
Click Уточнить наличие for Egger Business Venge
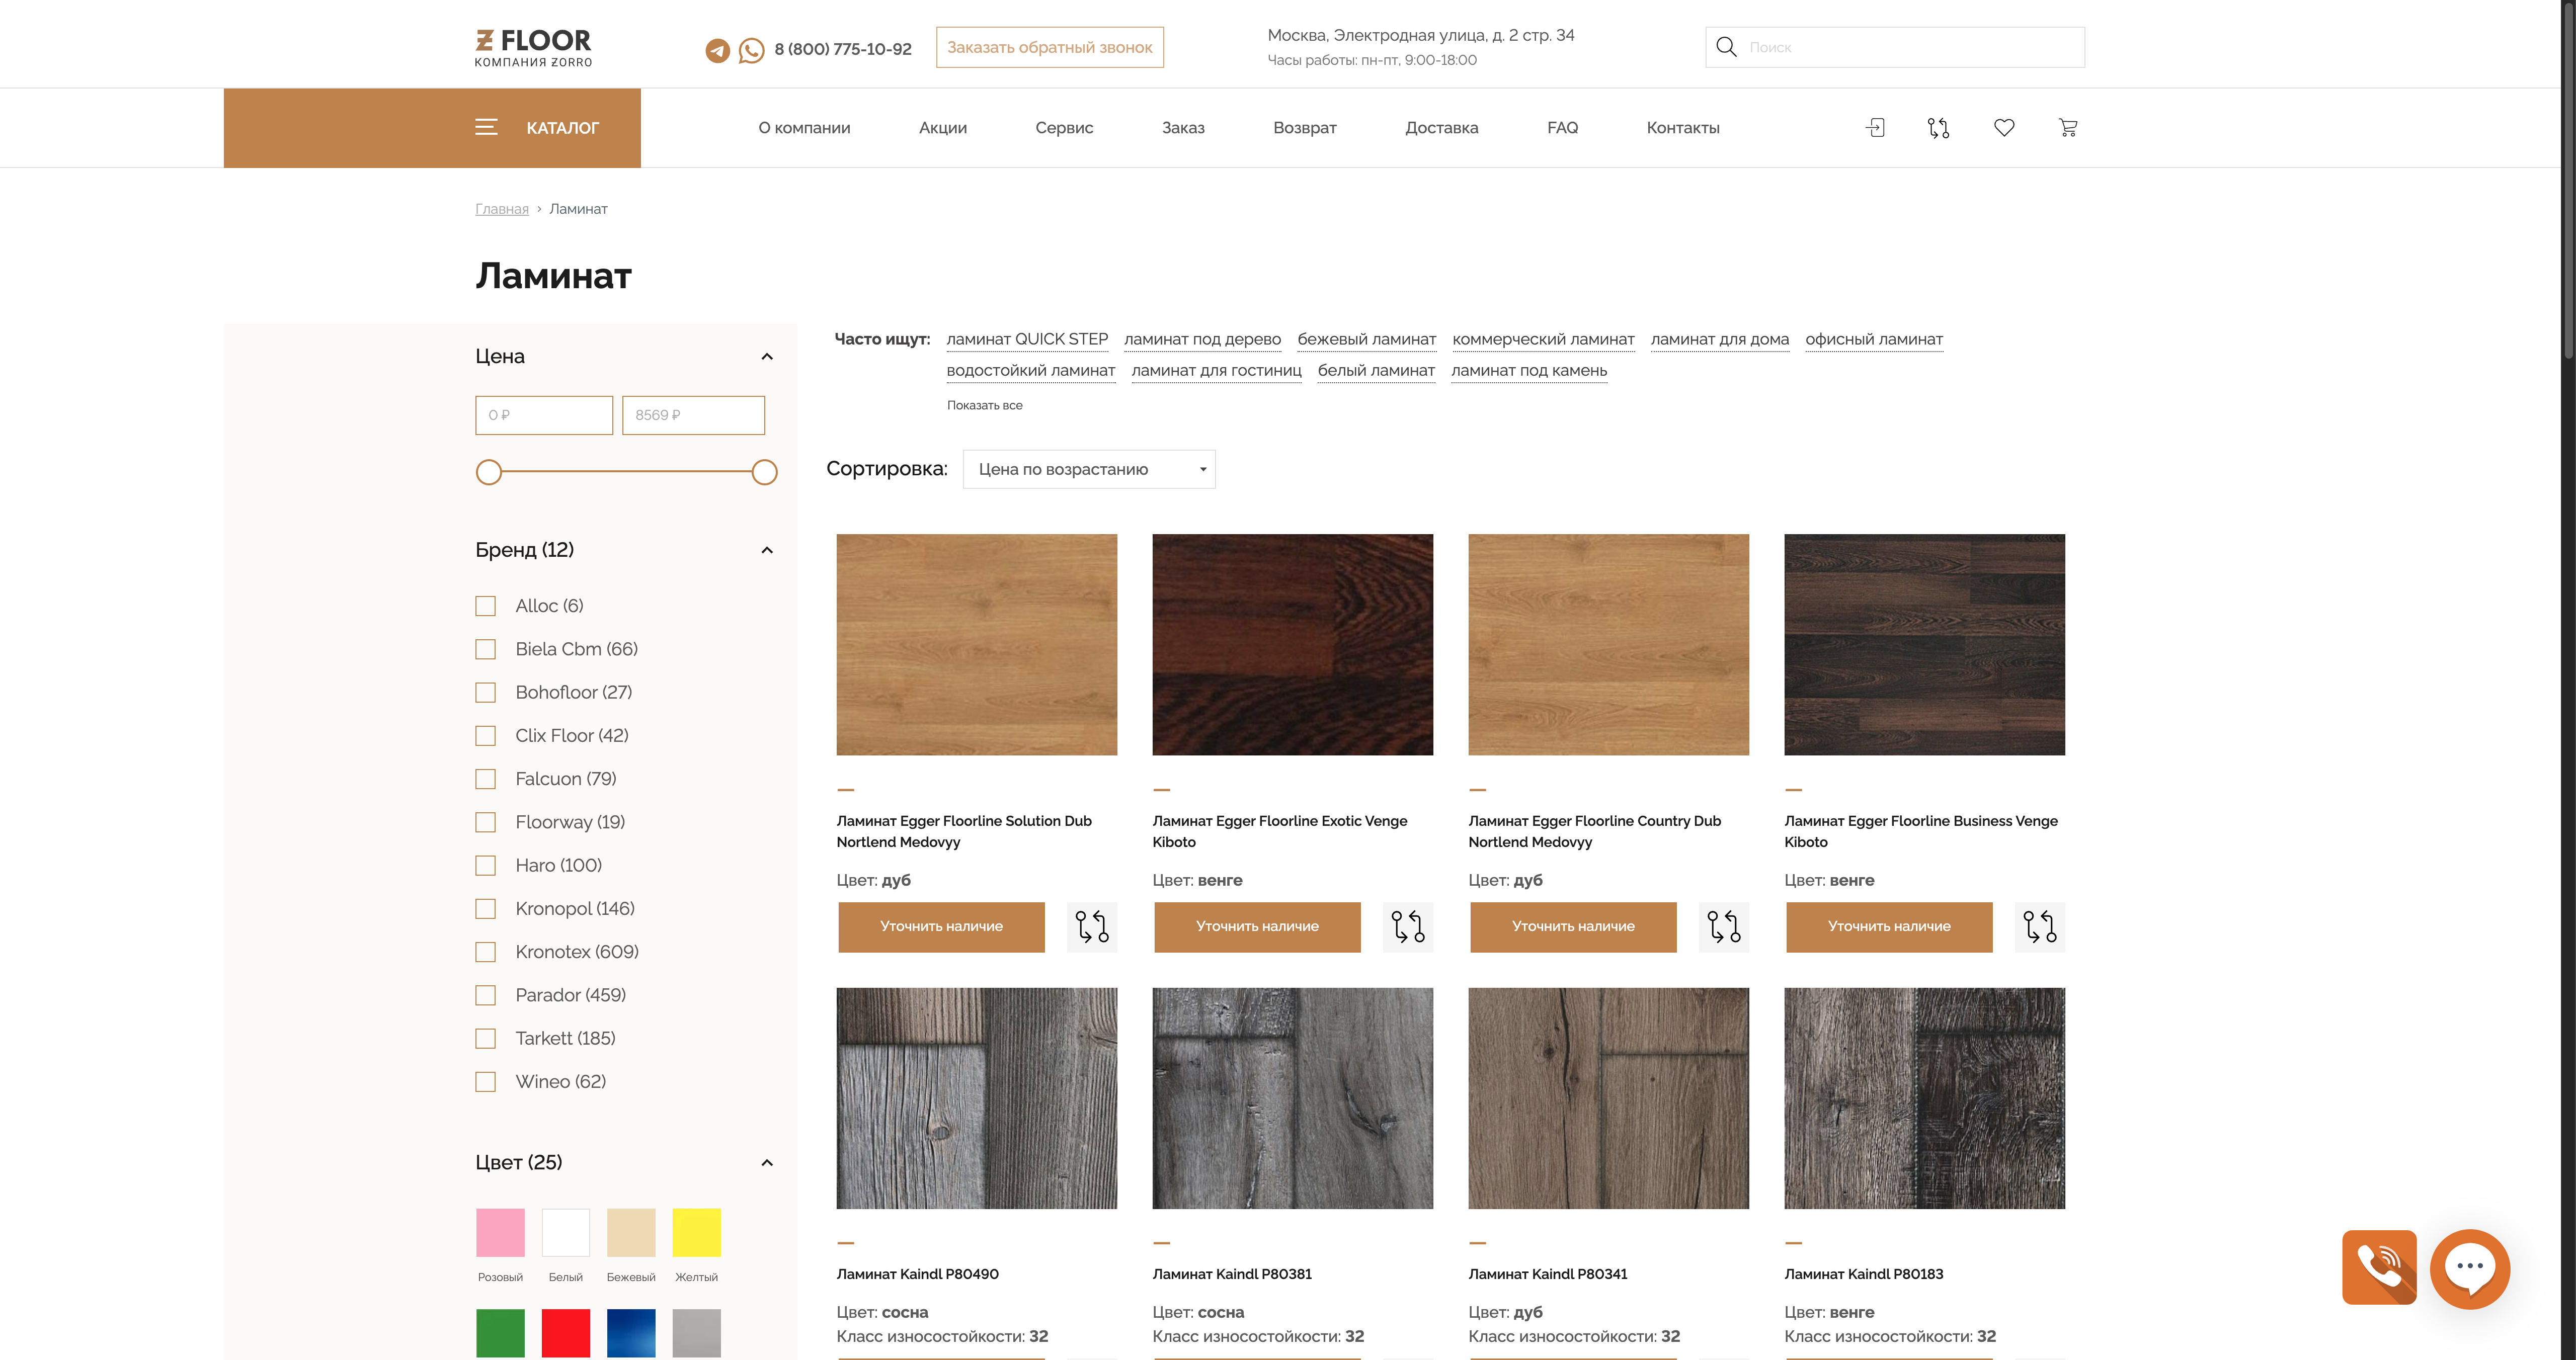pos(1889,927)
